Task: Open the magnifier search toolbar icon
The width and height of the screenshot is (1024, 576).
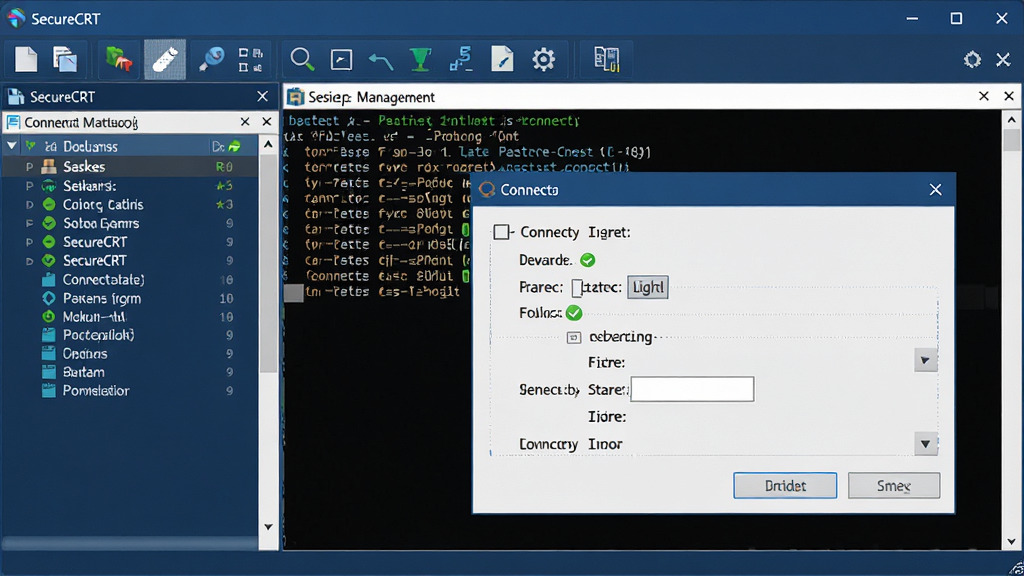Action: tap(302, 59)
